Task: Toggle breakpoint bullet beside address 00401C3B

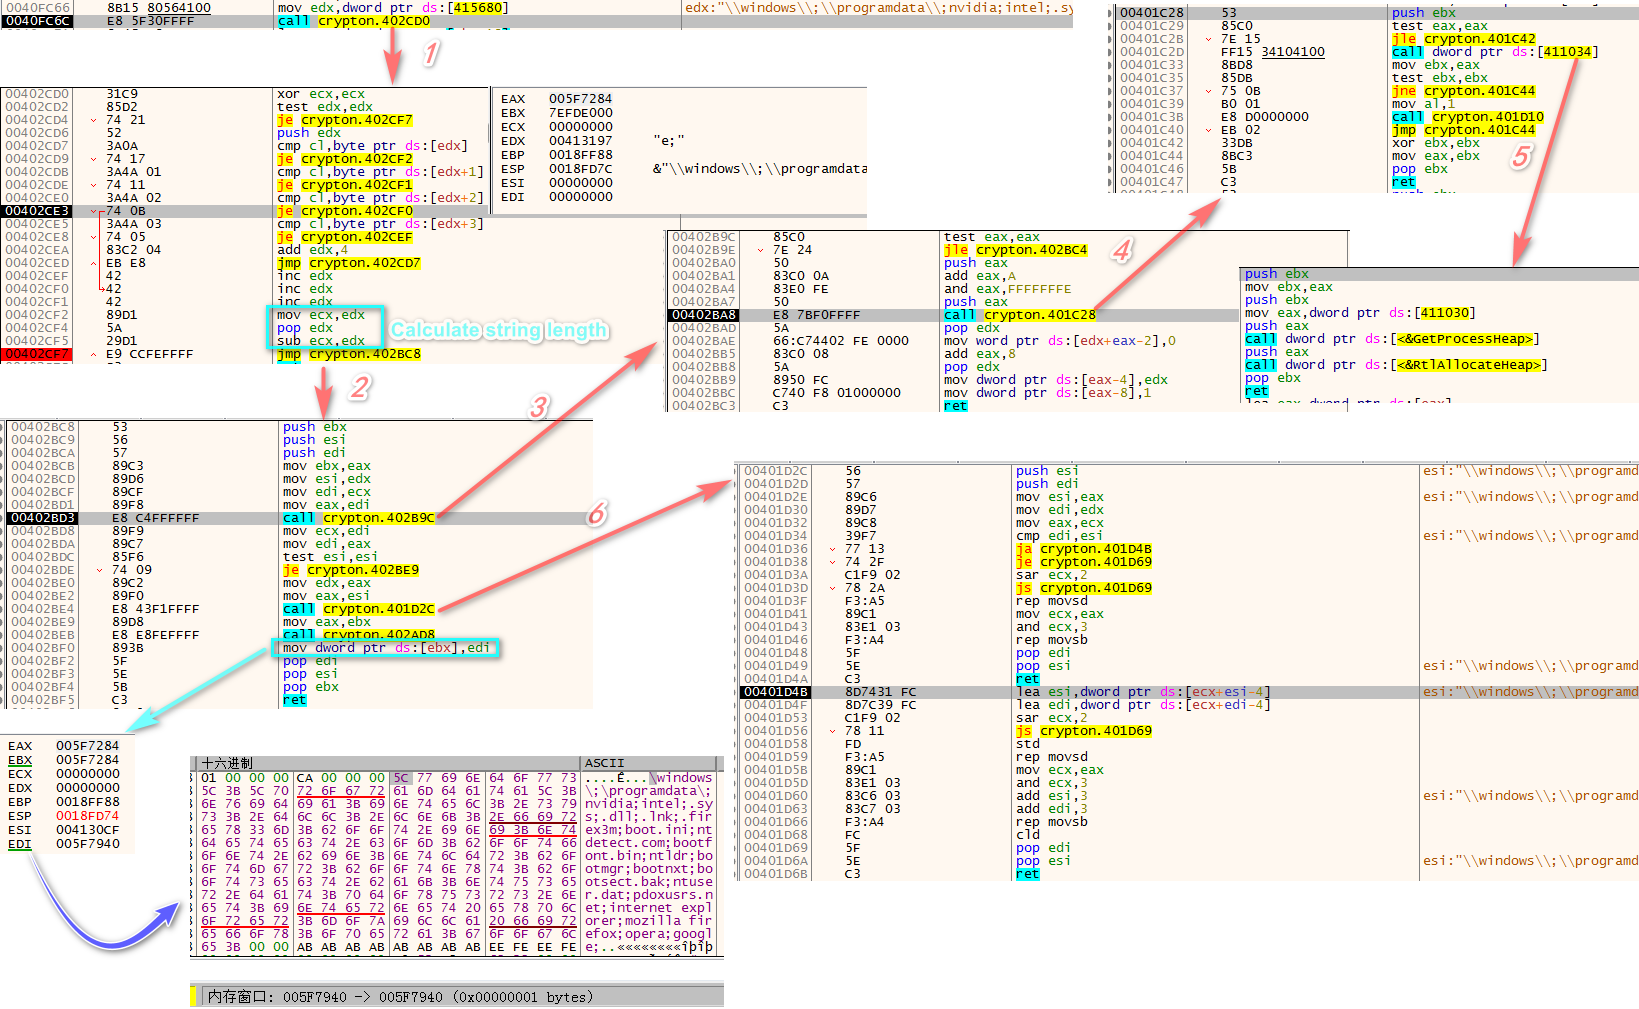Action: [x=1112, y=117]
